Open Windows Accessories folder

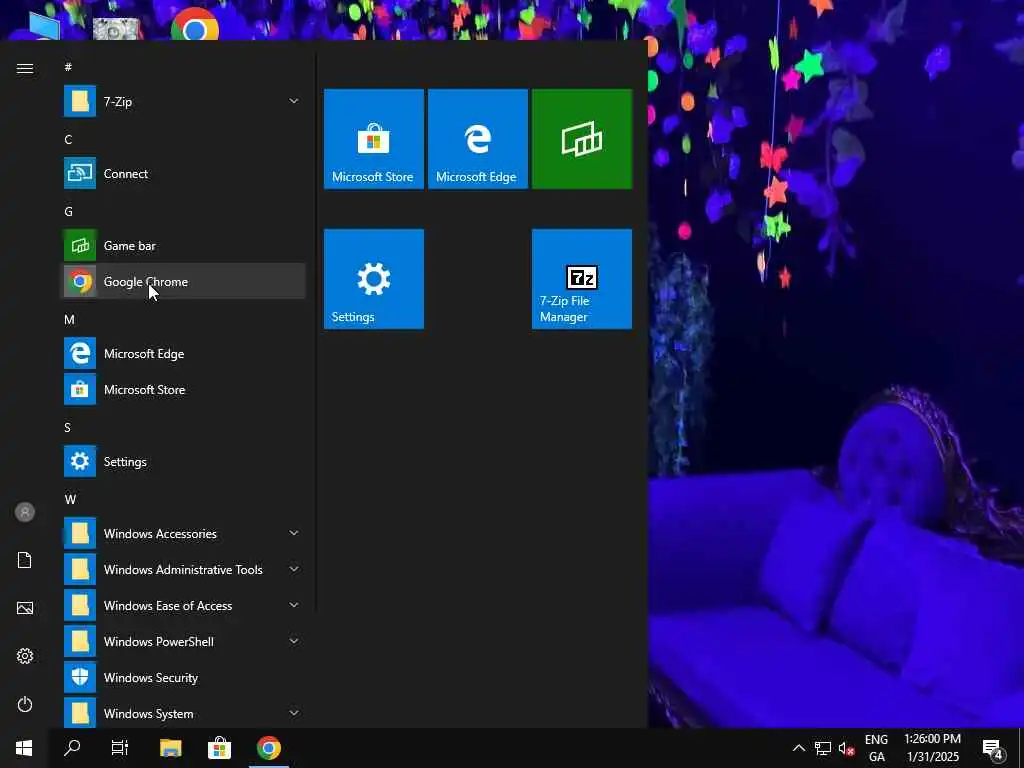[x=183, y=534]
